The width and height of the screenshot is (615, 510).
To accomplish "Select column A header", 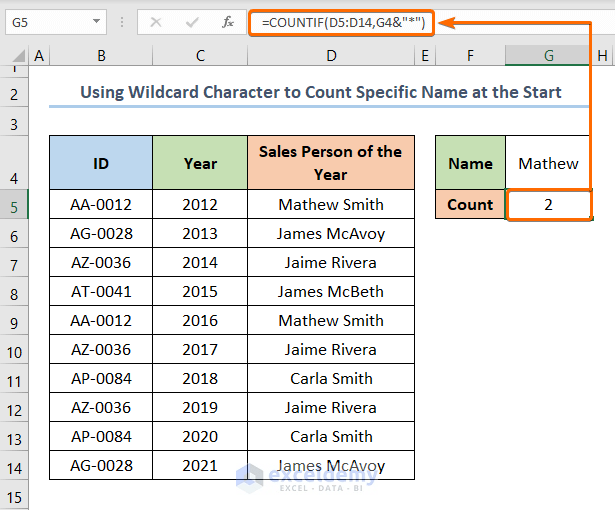I will [39, 56].
